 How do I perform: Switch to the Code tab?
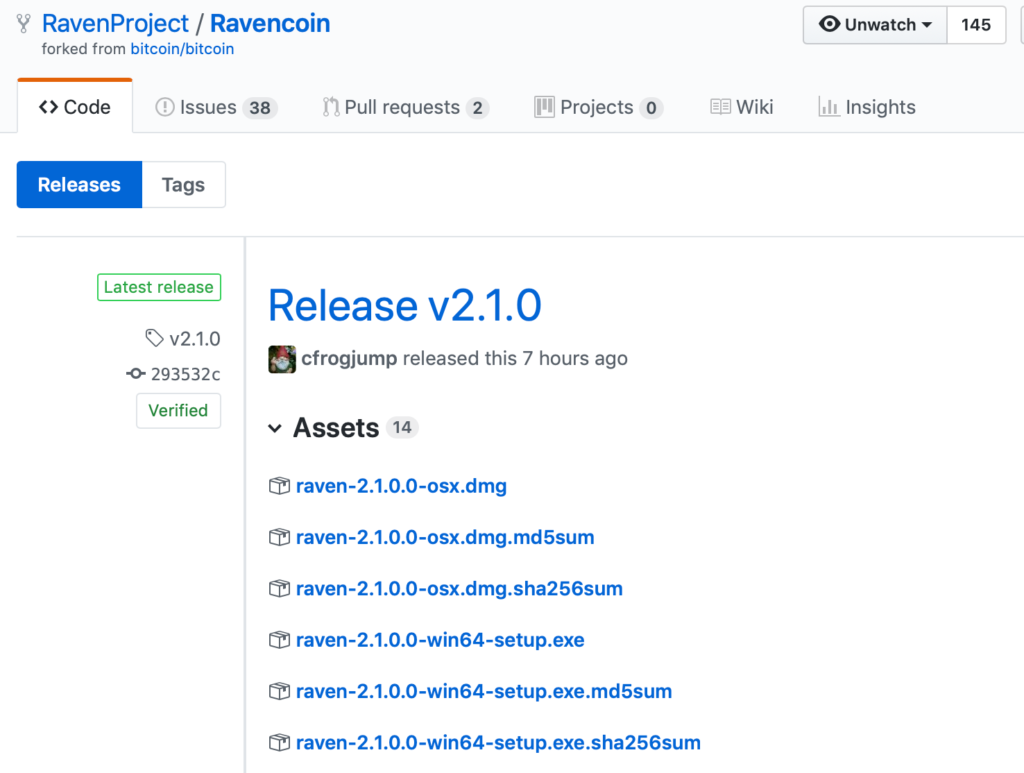pyautogui.click(x=75, y=106)
